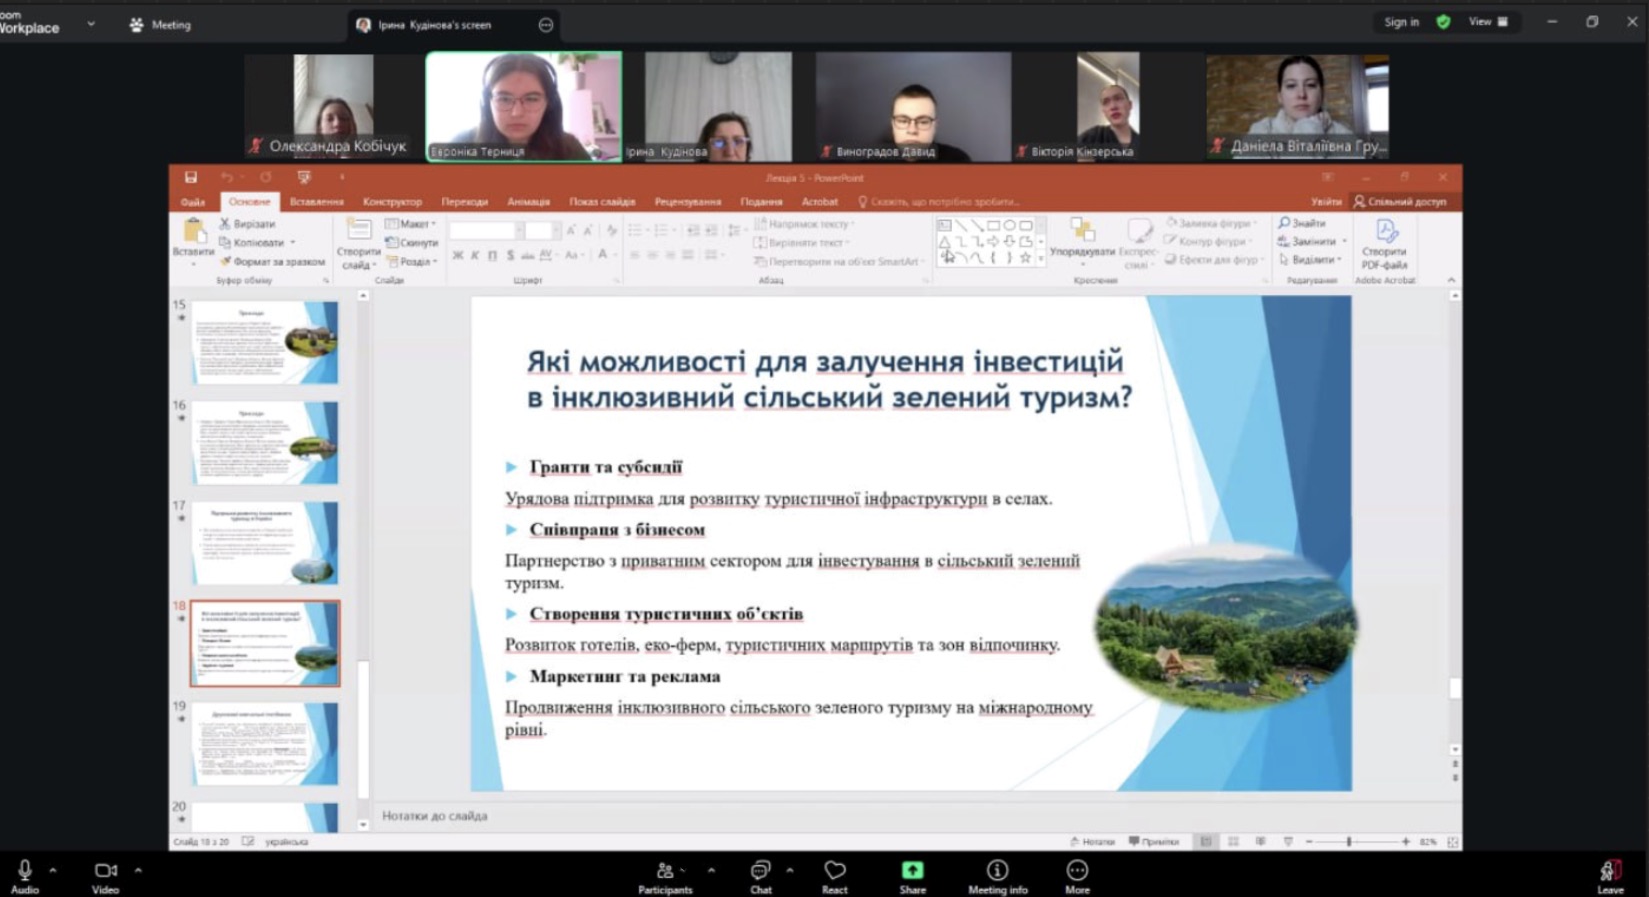Expand the Workplace menu chevron
Image resolution: width=1649 pixels, height=897 pixels.
(x=91, y=24)
